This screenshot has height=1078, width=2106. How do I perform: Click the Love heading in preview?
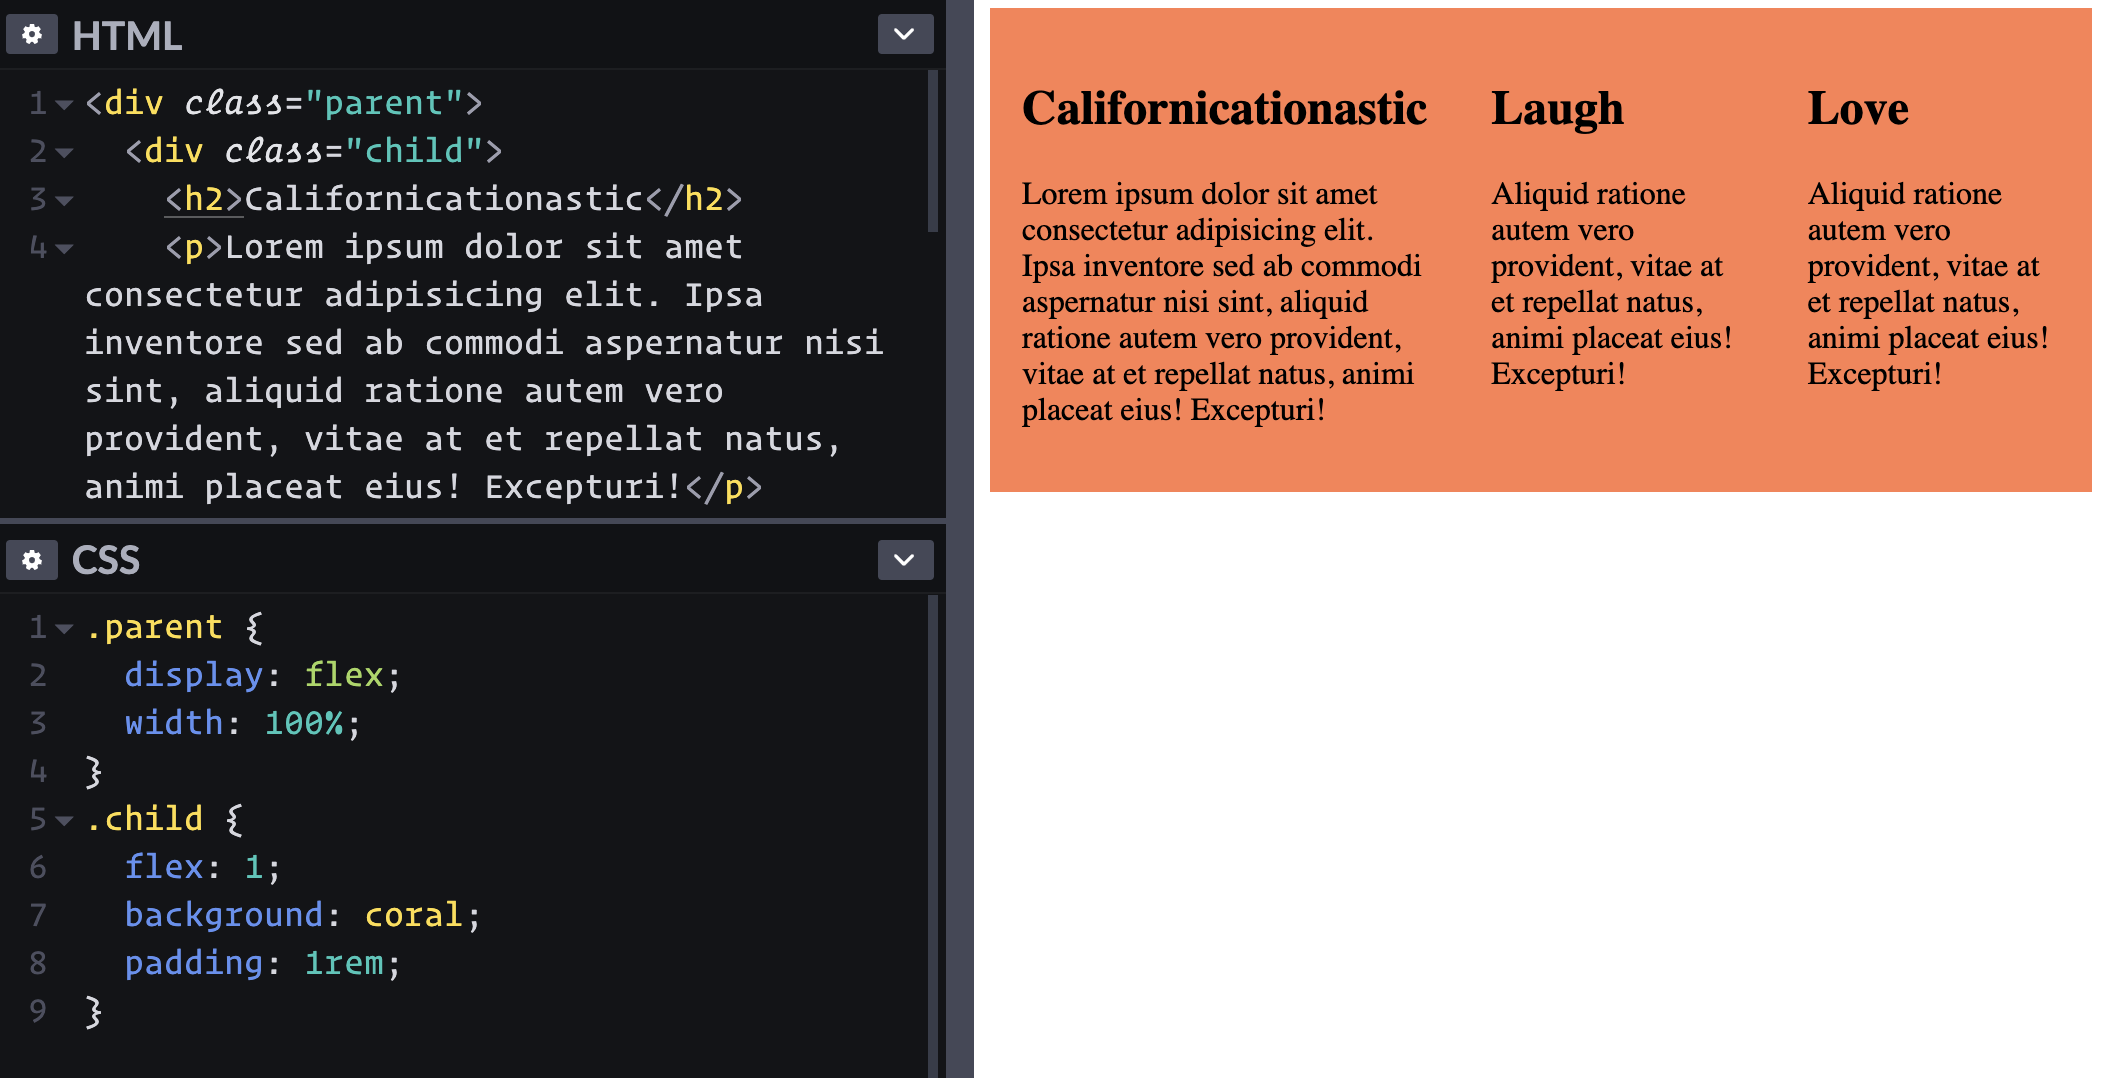1858,108
